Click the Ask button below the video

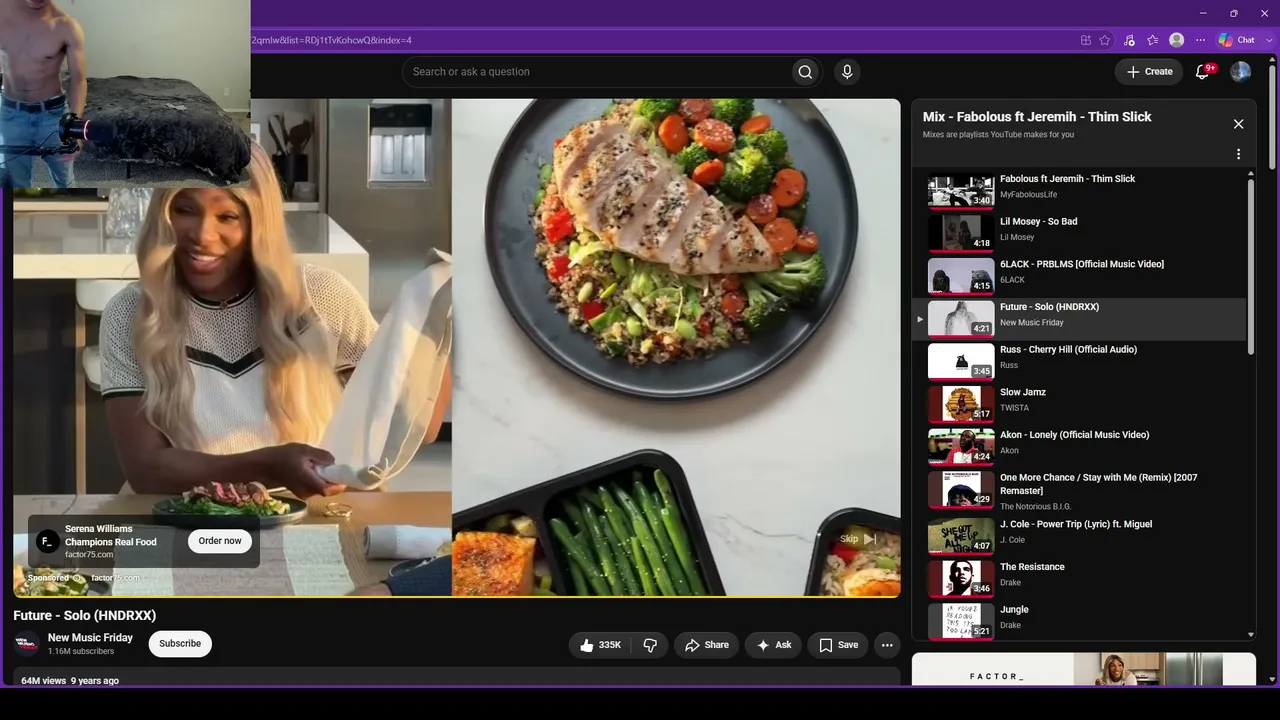(774, 645)
